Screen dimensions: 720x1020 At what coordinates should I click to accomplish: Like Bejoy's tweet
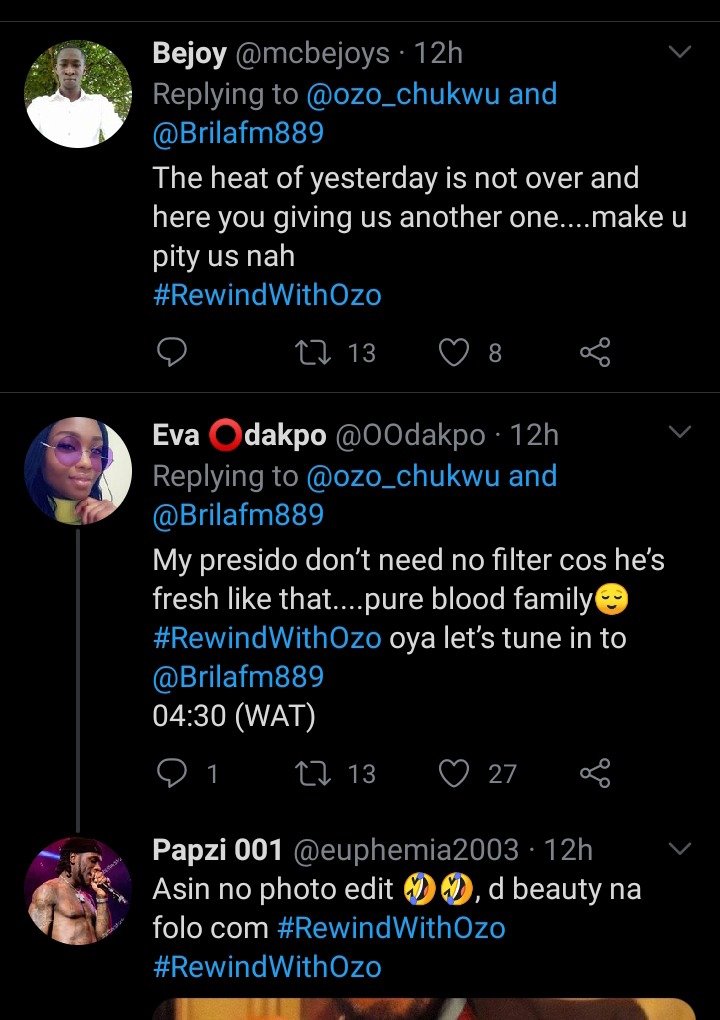[x=455, y=352]
